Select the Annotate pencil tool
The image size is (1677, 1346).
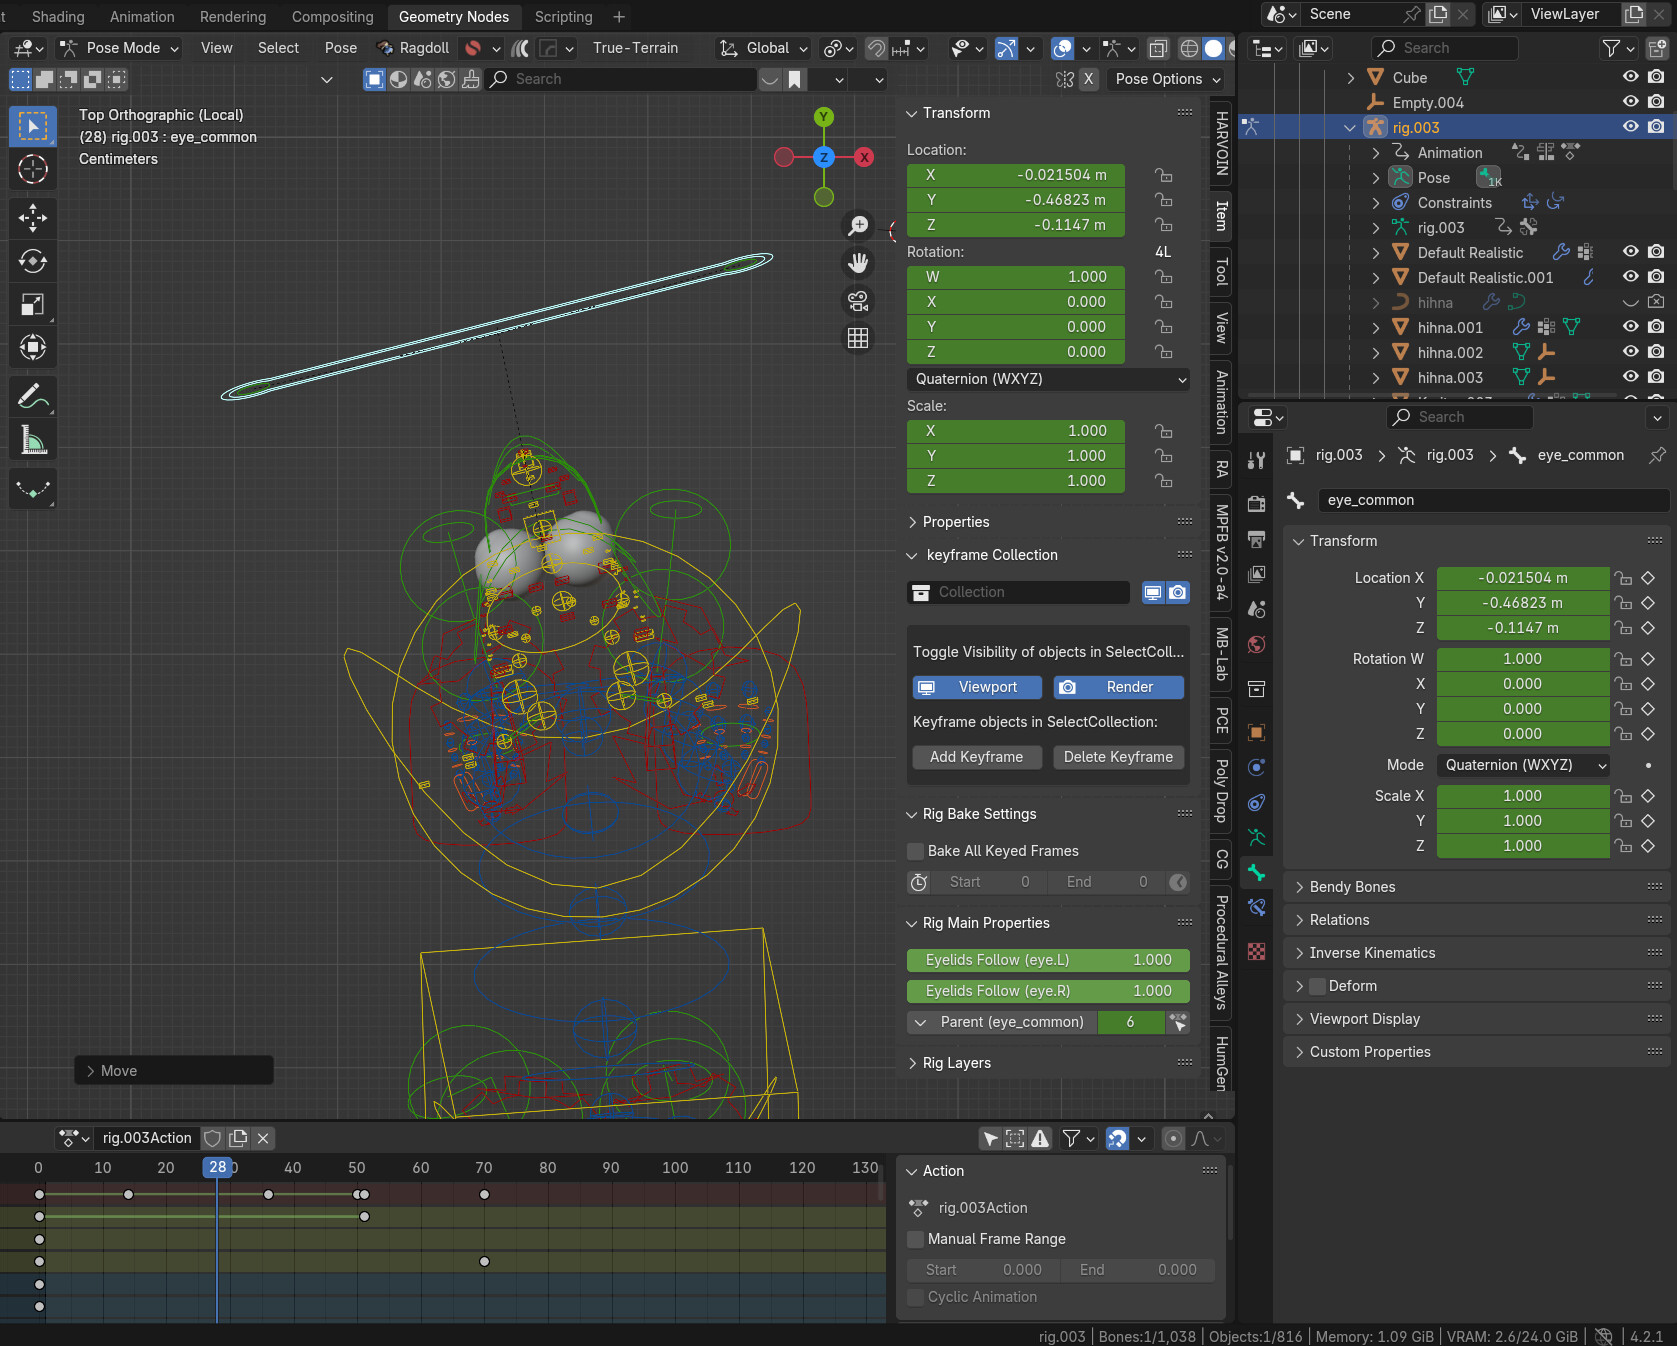[33, 397]
